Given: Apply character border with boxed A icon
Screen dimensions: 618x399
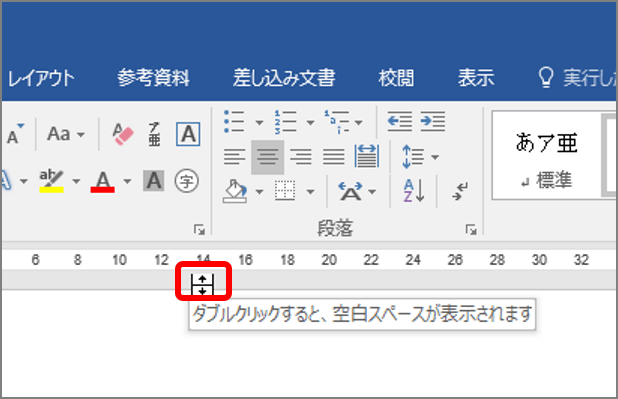Looking at the screenshot, I should [188, 134].
